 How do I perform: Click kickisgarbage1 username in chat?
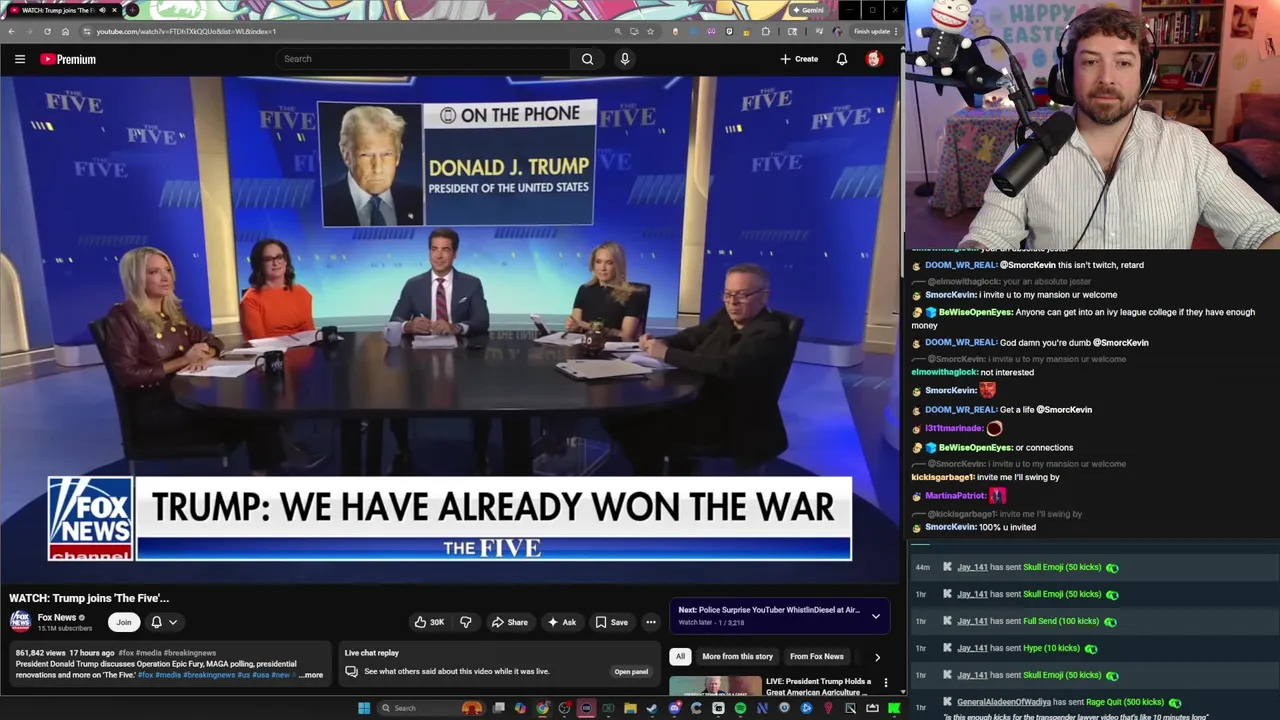click(x=943, y=478)
